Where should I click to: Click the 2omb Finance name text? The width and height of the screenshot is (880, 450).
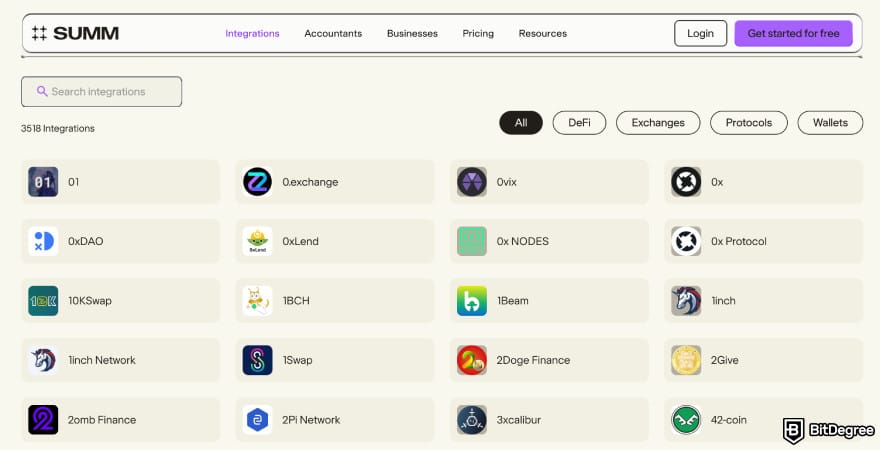[102, 420]
